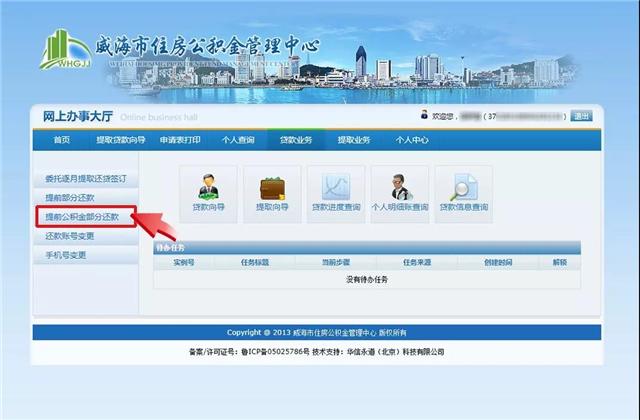Open the 提取向导 wallet icon
This screenshot has width=640, height=420.
click(272, 194)
